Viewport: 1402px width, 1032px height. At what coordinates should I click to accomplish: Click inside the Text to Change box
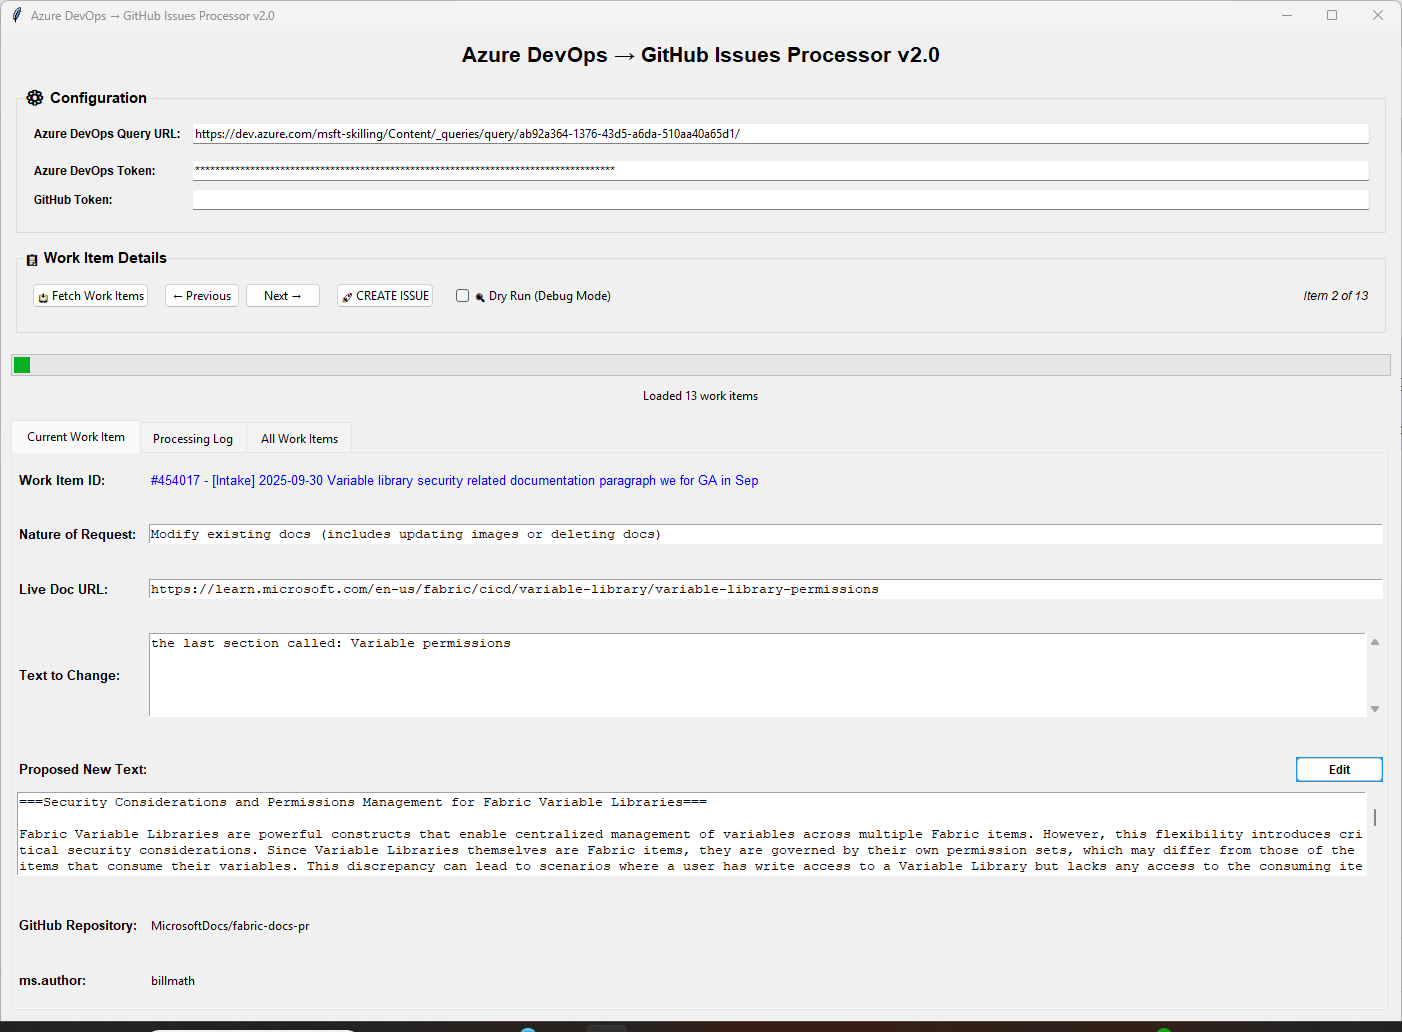coord(757,675)
